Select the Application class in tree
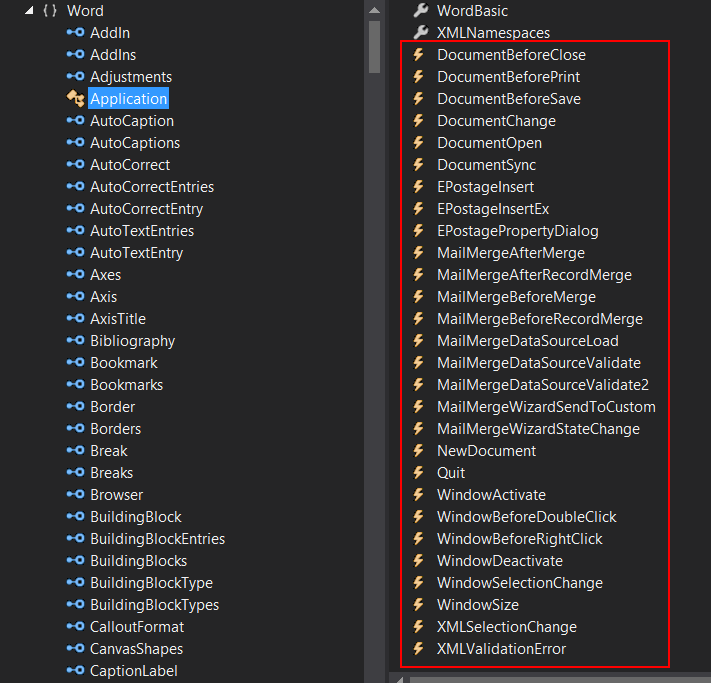The image size is (711, 683). pyautogui.click(x=128, y=98)
